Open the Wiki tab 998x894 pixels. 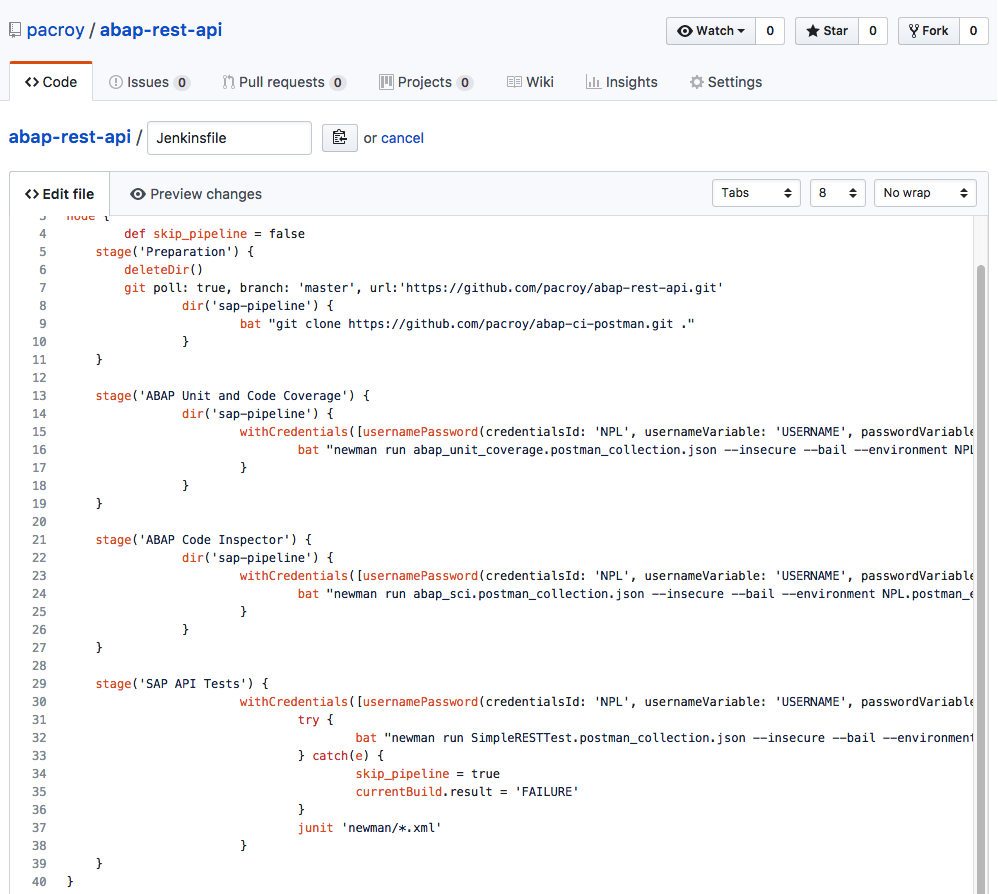pos(530,81)
